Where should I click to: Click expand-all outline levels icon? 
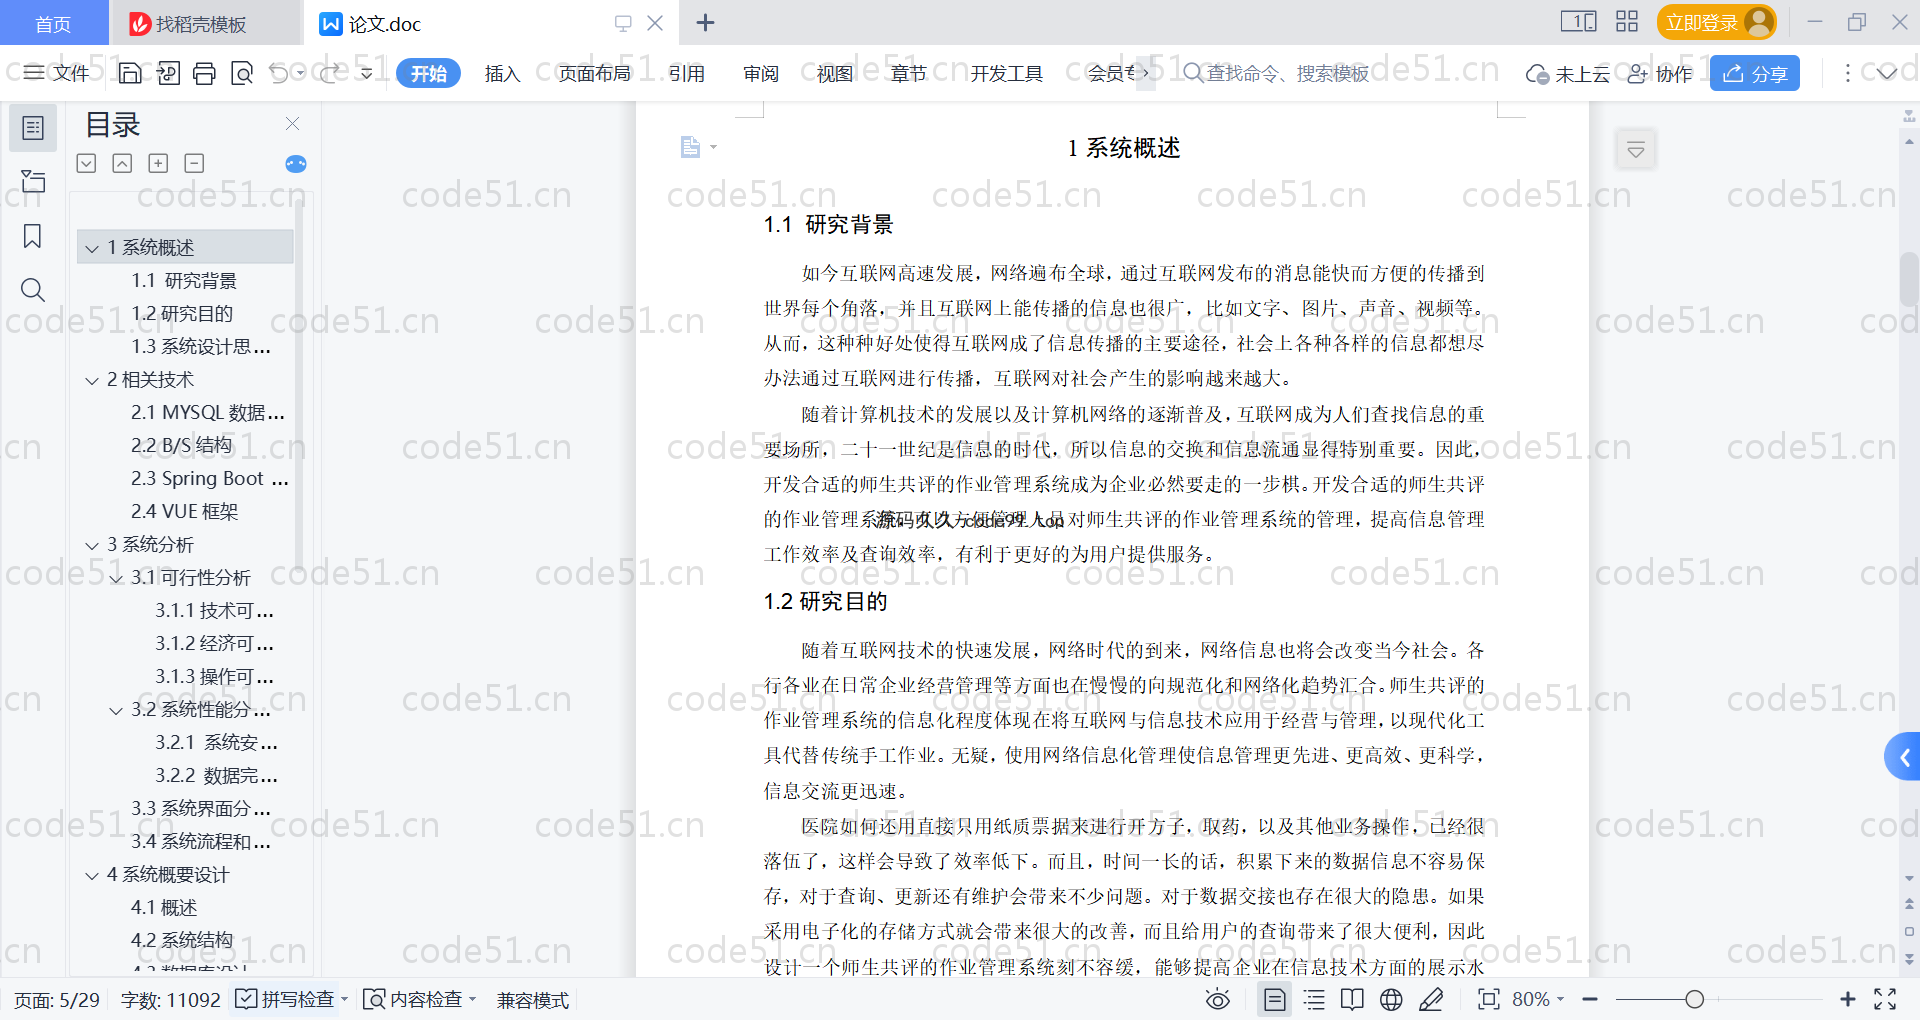[x=87, y=163]
